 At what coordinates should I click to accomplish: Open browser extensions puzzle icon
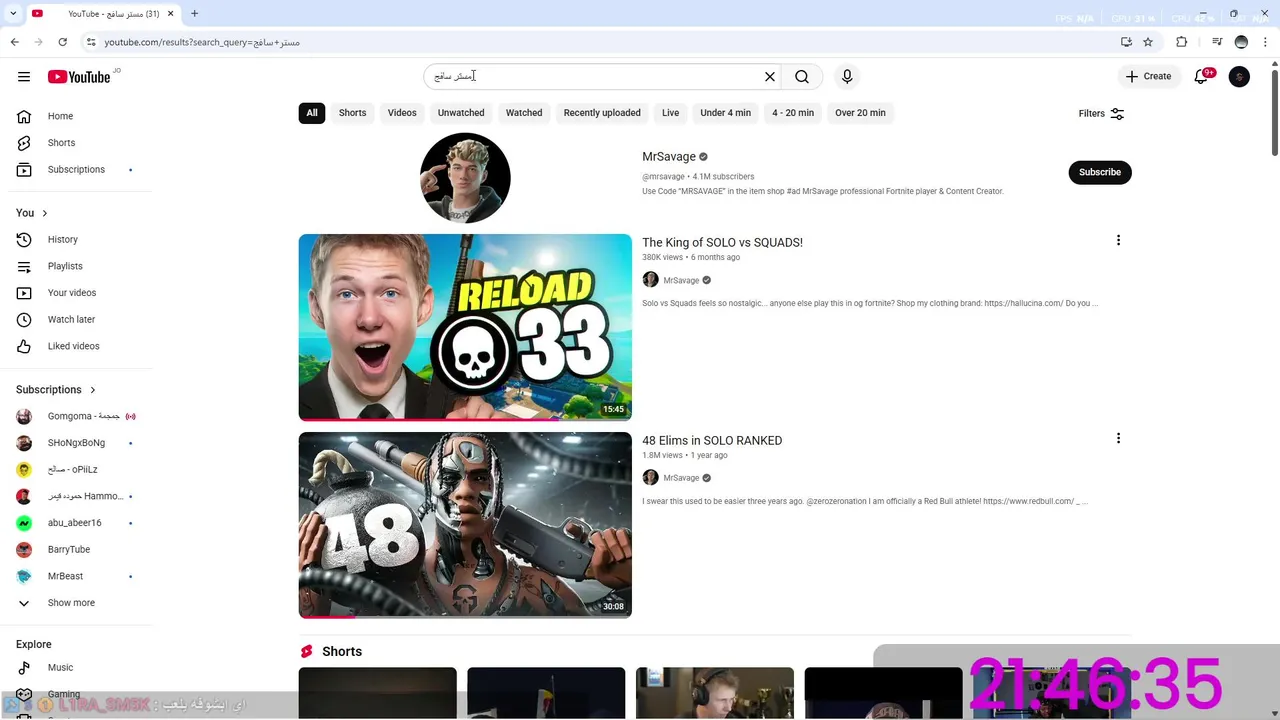point(1182,42)
